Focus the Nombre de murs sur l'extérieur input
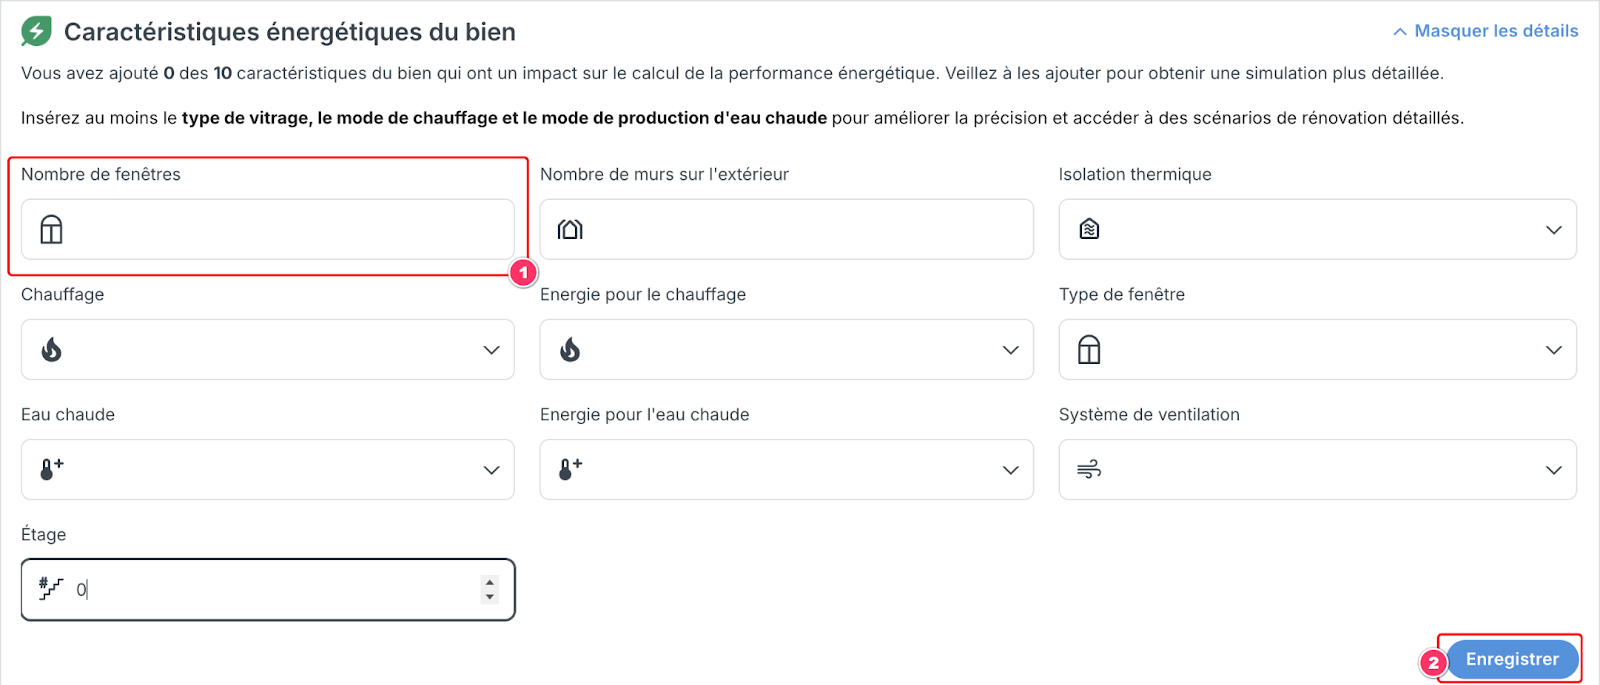Viewport: 1600px width, 685px height. point(786,229)
